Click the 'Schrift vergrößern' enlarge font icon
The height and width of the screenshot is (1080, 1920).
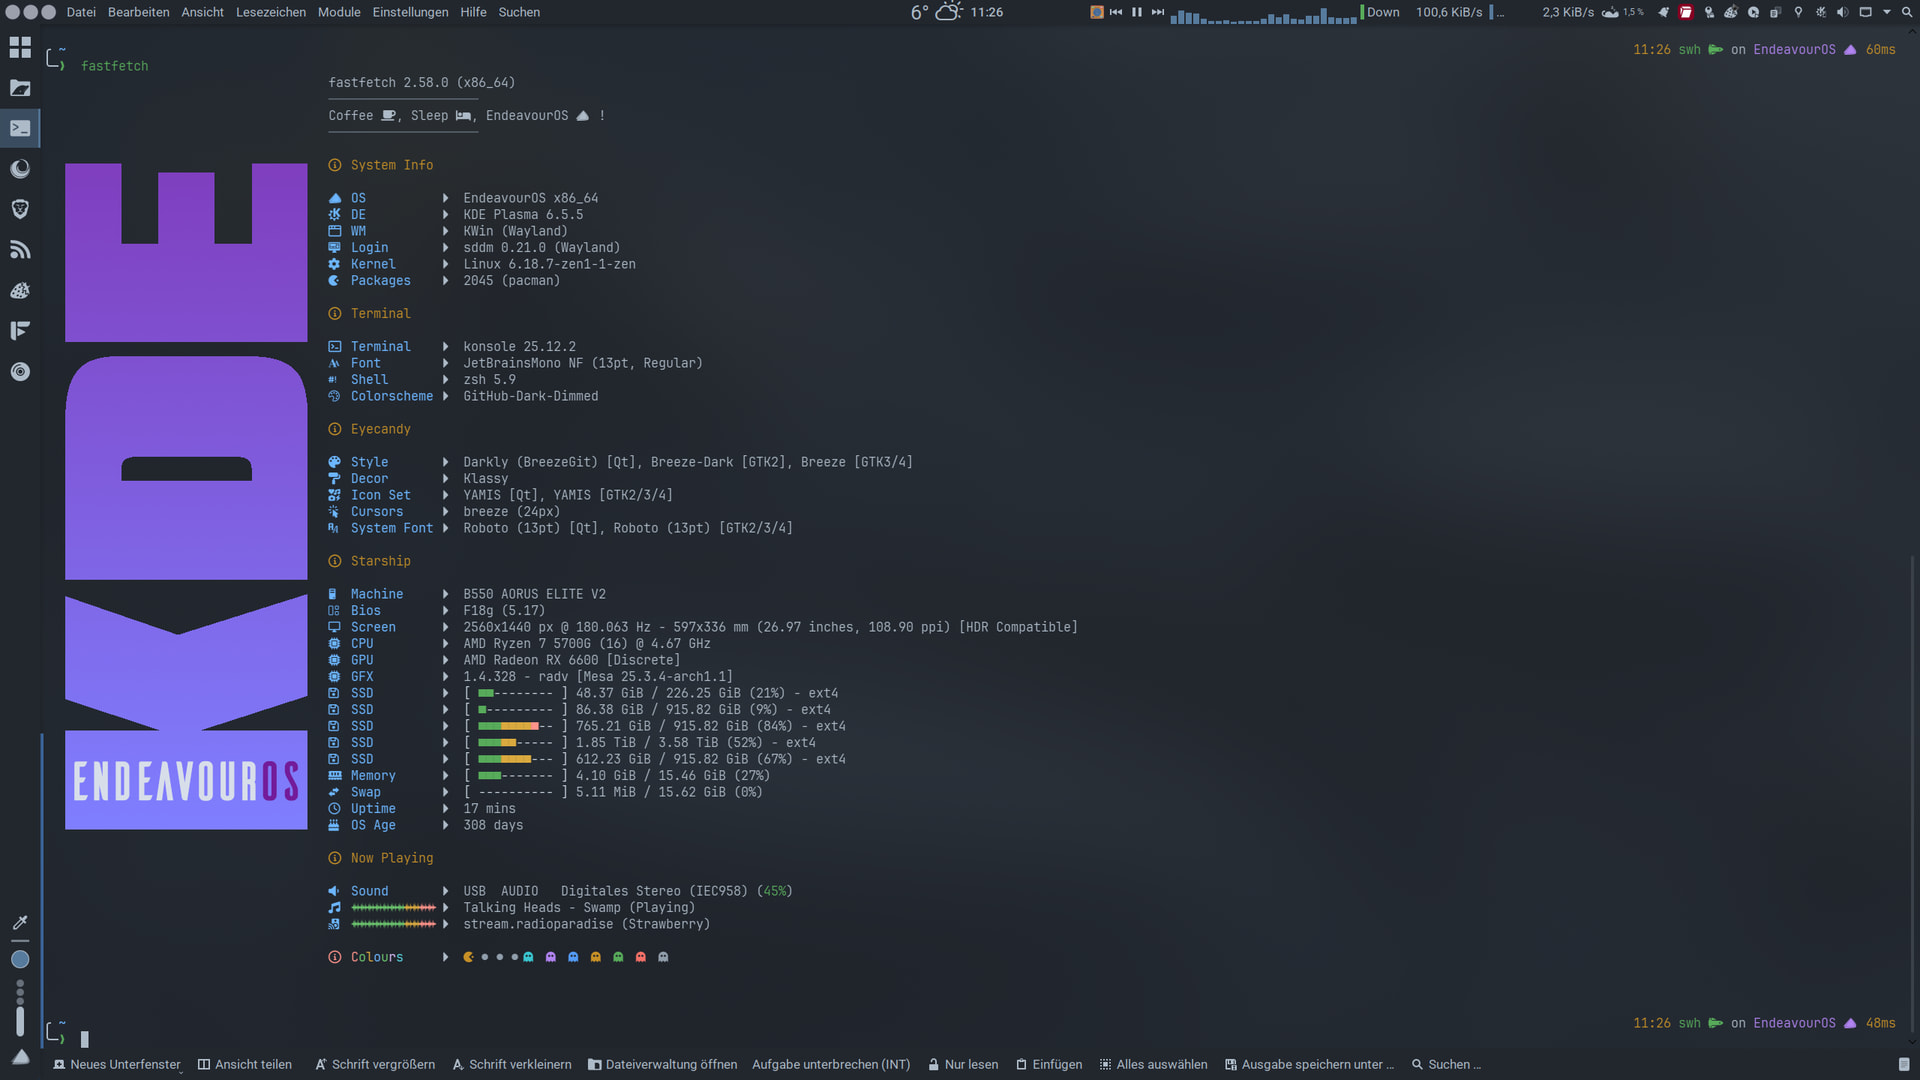[321, 1064]
